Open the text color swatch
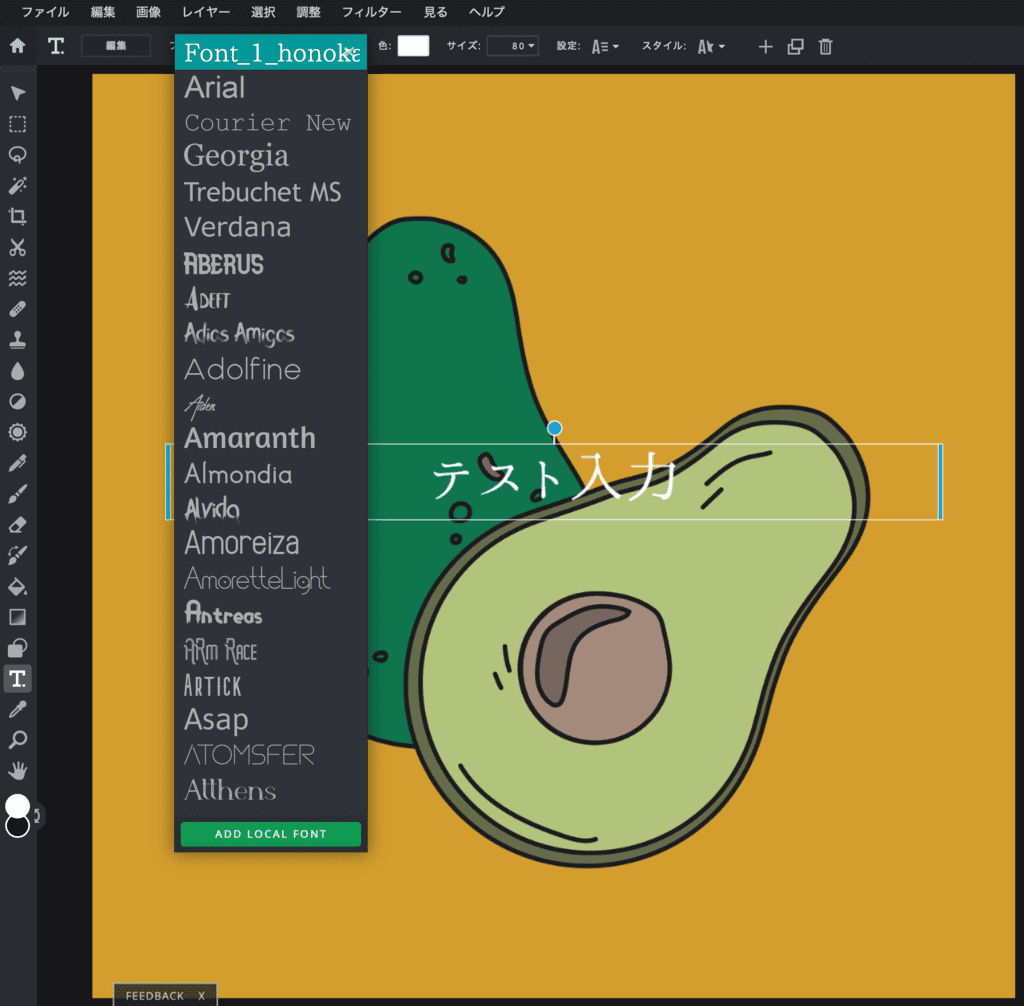The height and width of the screenshot is (1006, 1024). click(x=413, y=45)
